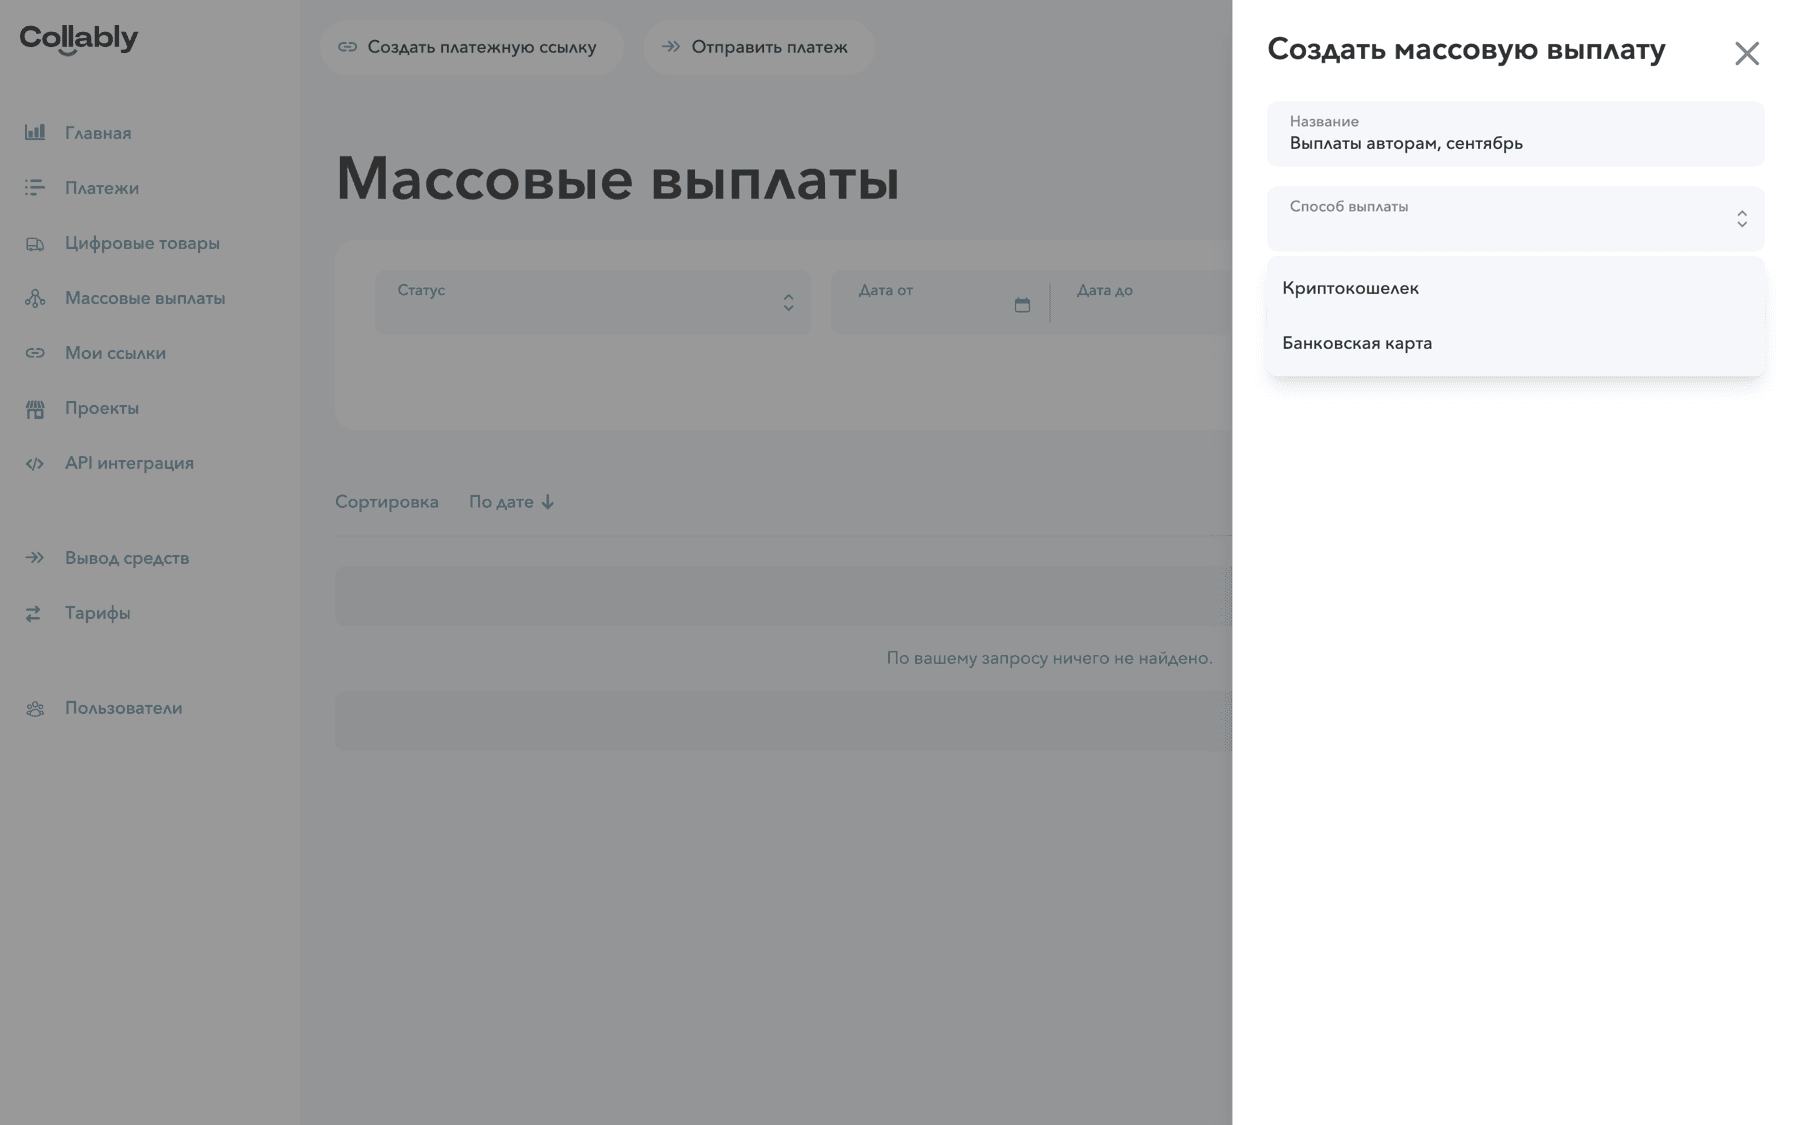Click the Цифровые товары truck icon
The width and height of the screenshot is (1800, 1125).
[35, 243]
